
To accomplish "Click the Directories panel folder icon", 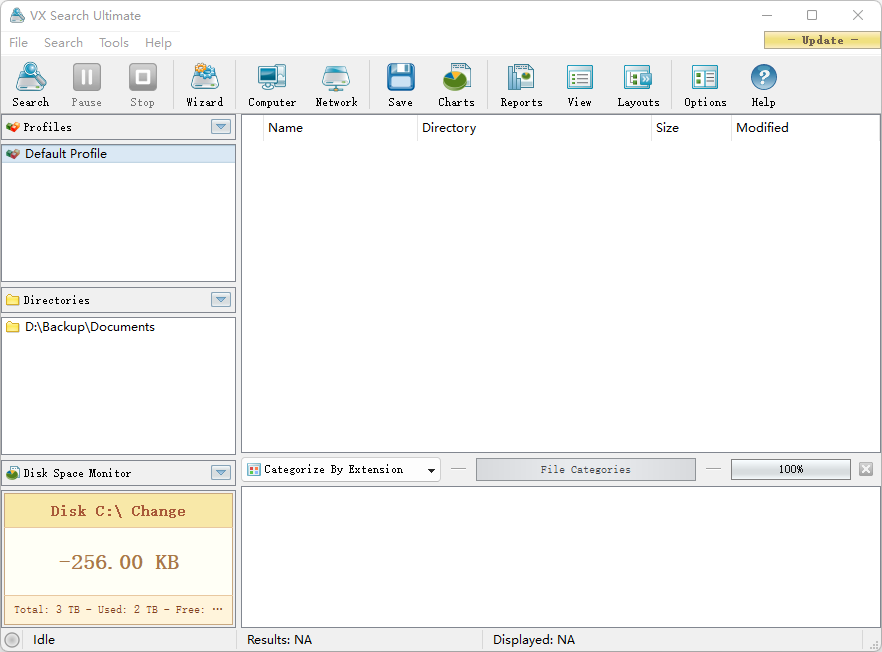I will (x=13, y=300).
